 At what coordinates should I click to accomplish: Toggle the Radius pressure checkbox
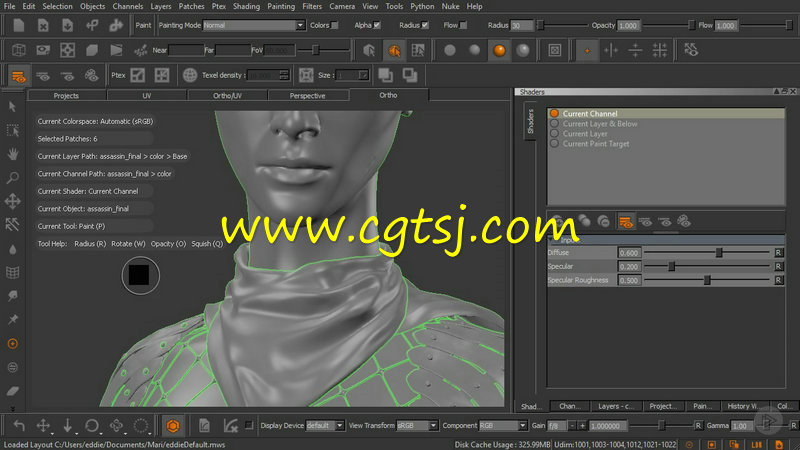coord(424,25)
